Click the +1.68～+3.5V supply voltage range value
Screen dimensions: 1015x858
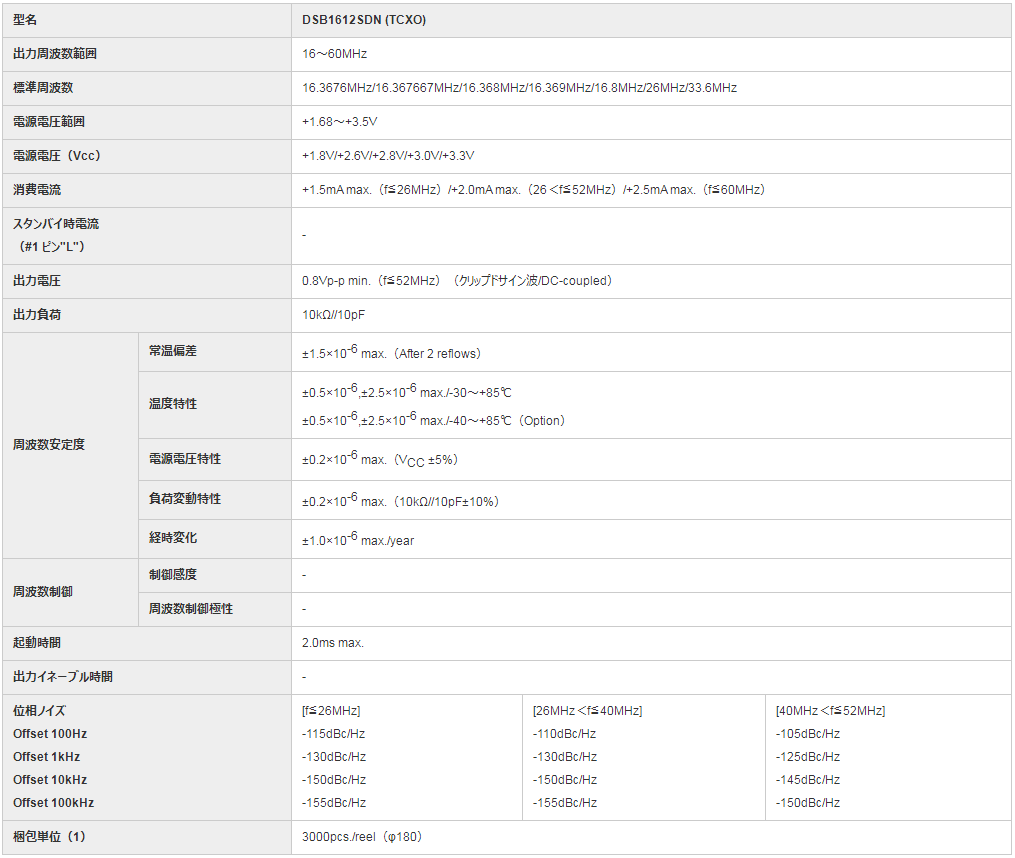pos(339,122)
